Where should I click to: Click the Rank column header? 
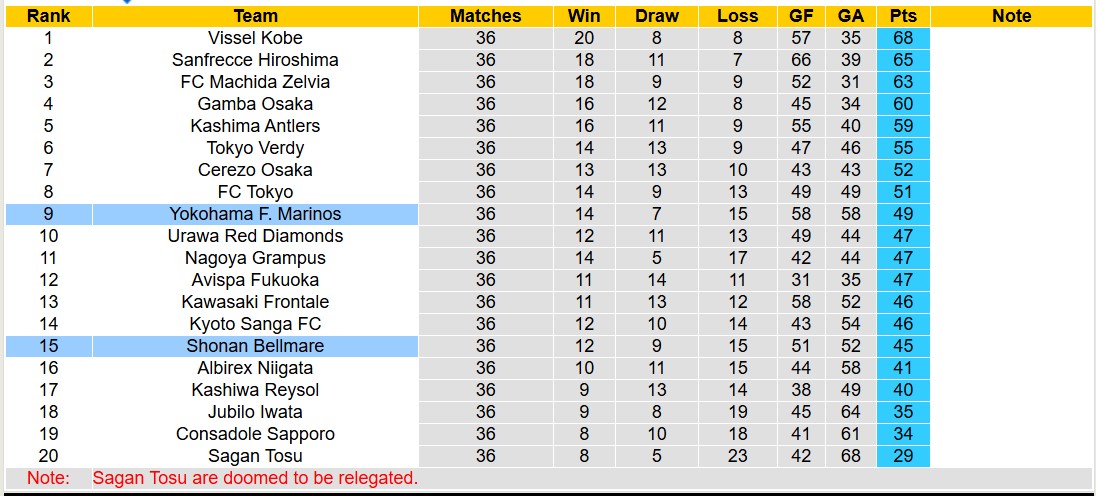coord(48,16)
